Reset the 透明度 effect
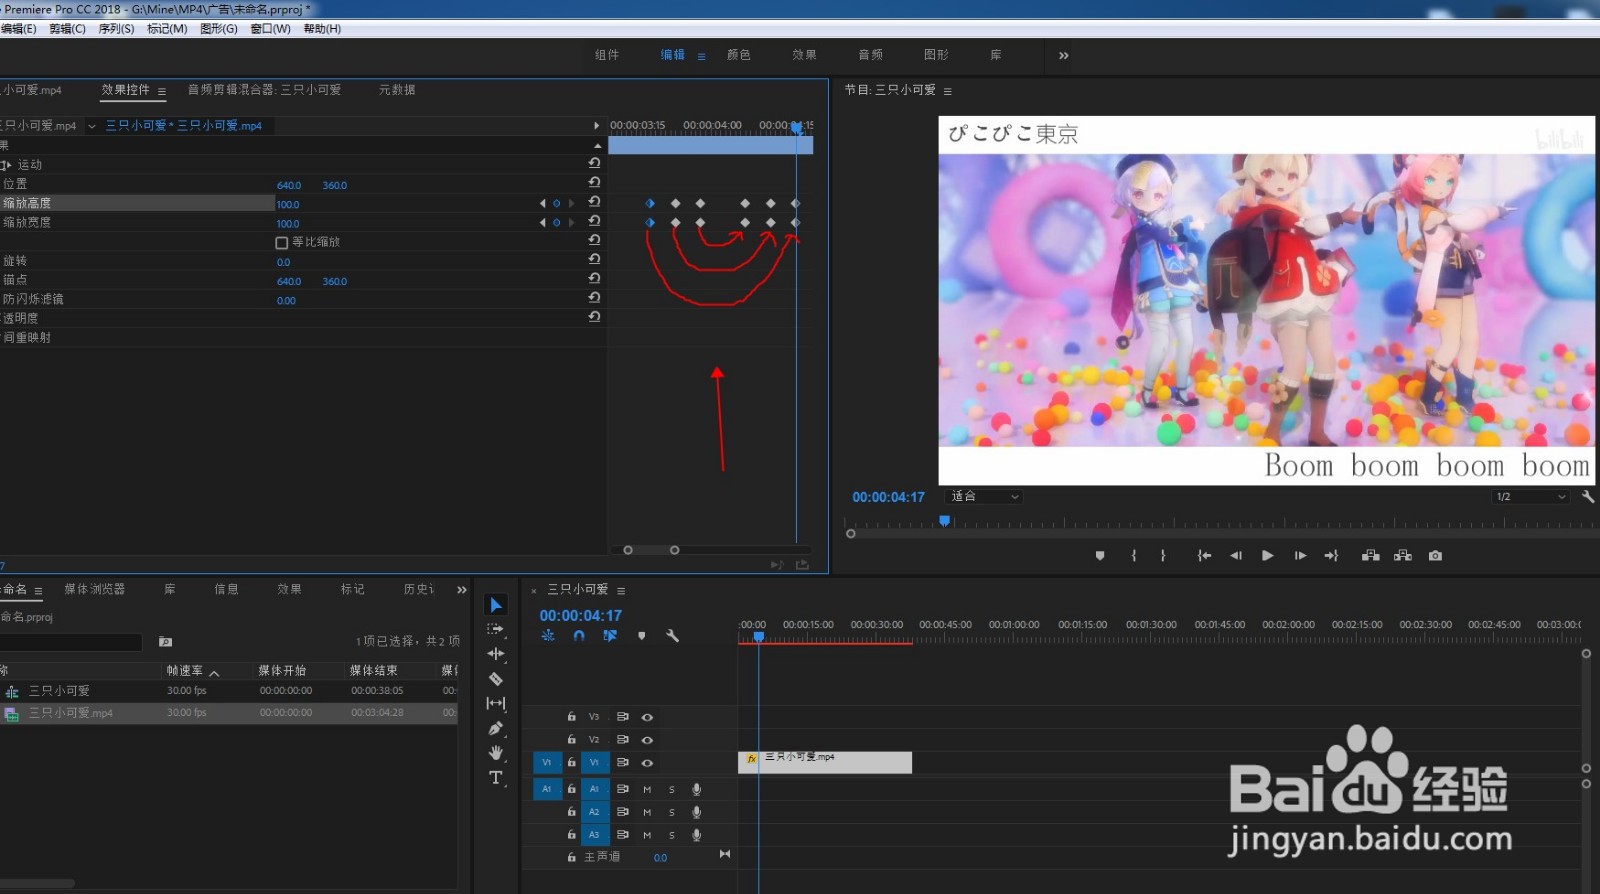Screen dimensions: 1600x894 point(594,316)
